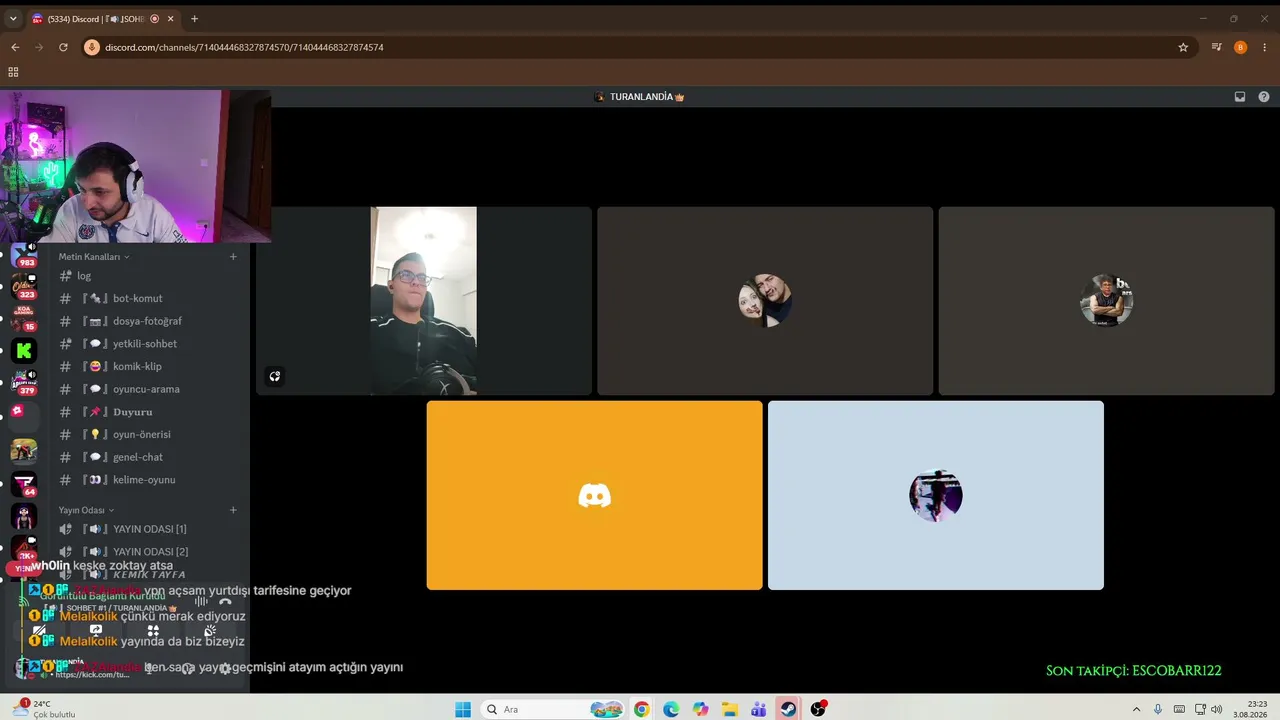The height and width of the screenshot is (720, 1280).
Task: Click the Chrome media control icon
Action: [x=1217, y=47]
